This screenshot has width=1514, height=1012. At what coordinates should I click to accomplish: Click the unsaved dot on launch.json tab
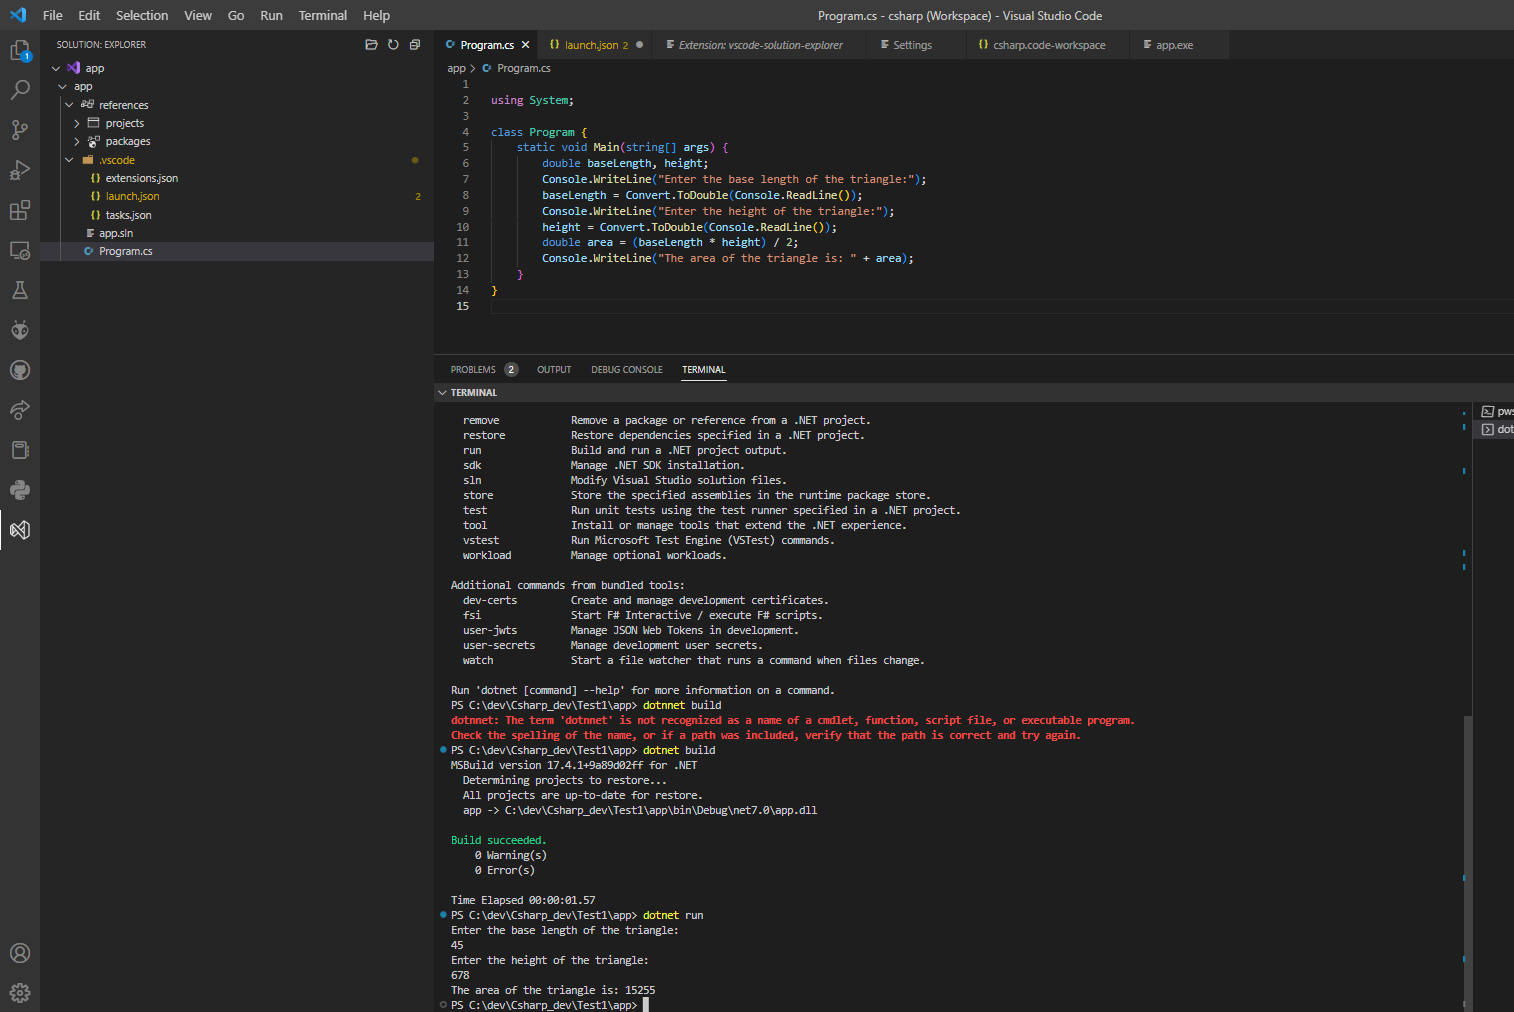click(640, 45)
